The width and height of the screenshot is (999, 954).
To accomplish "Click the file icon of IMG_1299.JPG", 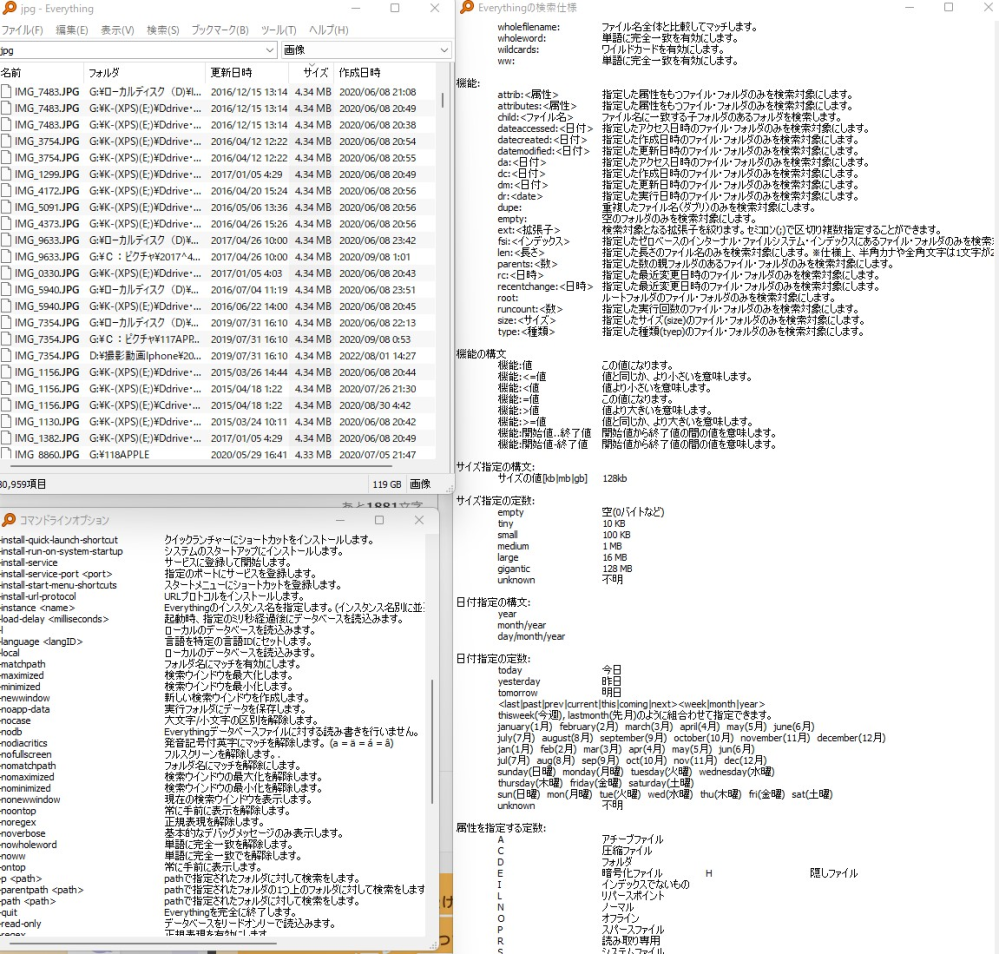I will (x=6, y=174).
